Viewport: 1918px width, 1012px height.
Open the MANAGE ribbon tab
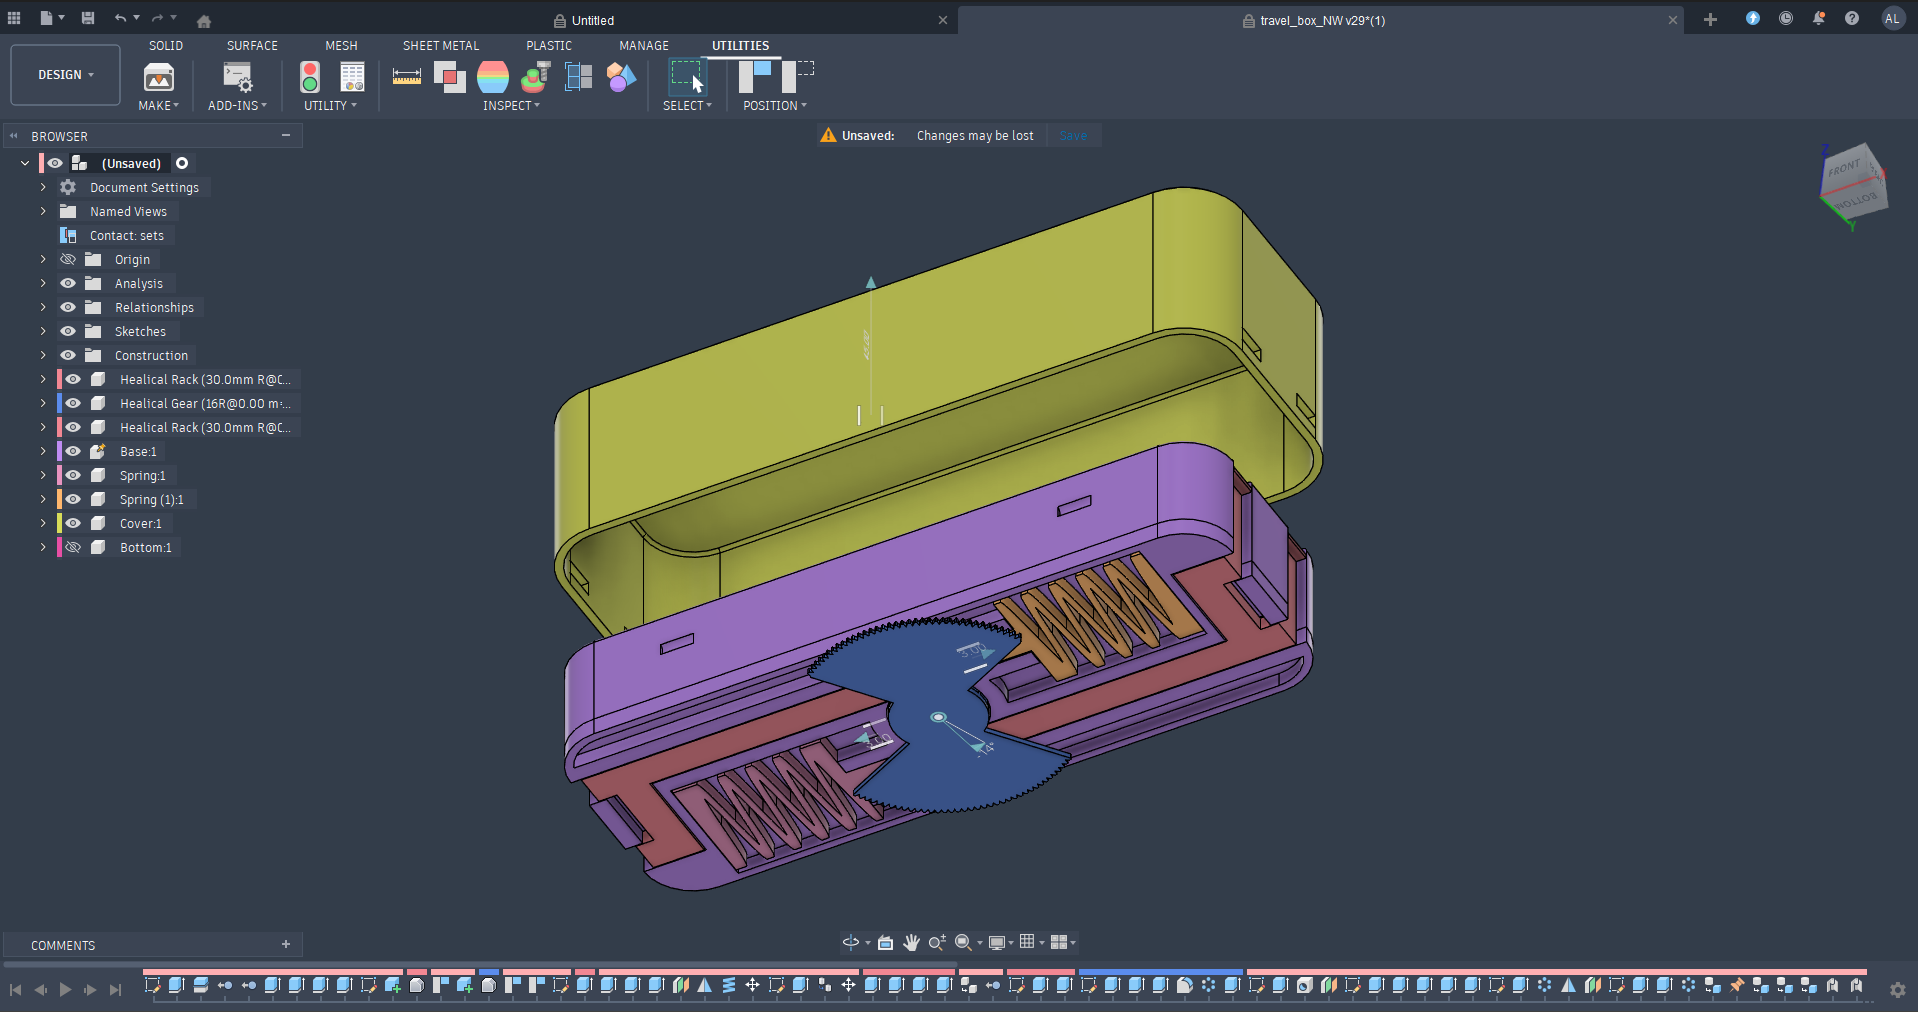pyautogui.click(x=643, y=45)
